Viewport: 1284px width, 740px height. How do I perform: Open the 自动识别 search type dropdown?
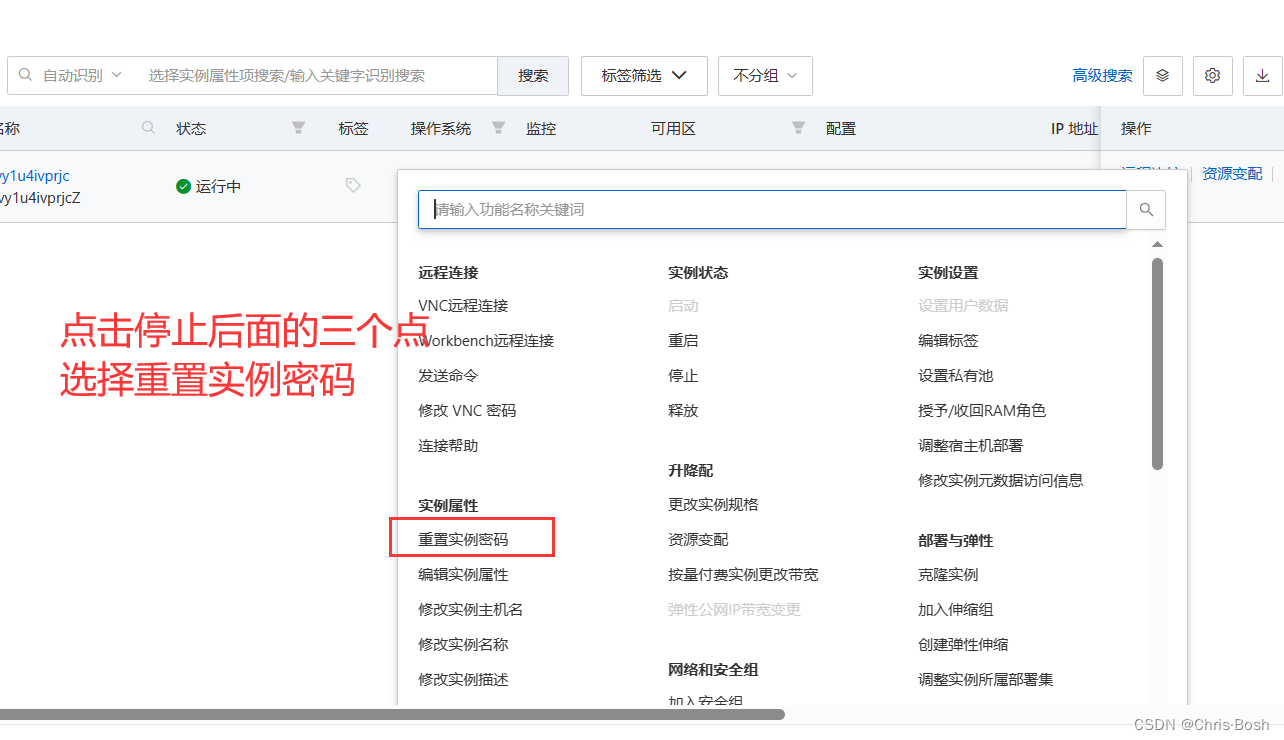tap(82, 75)
